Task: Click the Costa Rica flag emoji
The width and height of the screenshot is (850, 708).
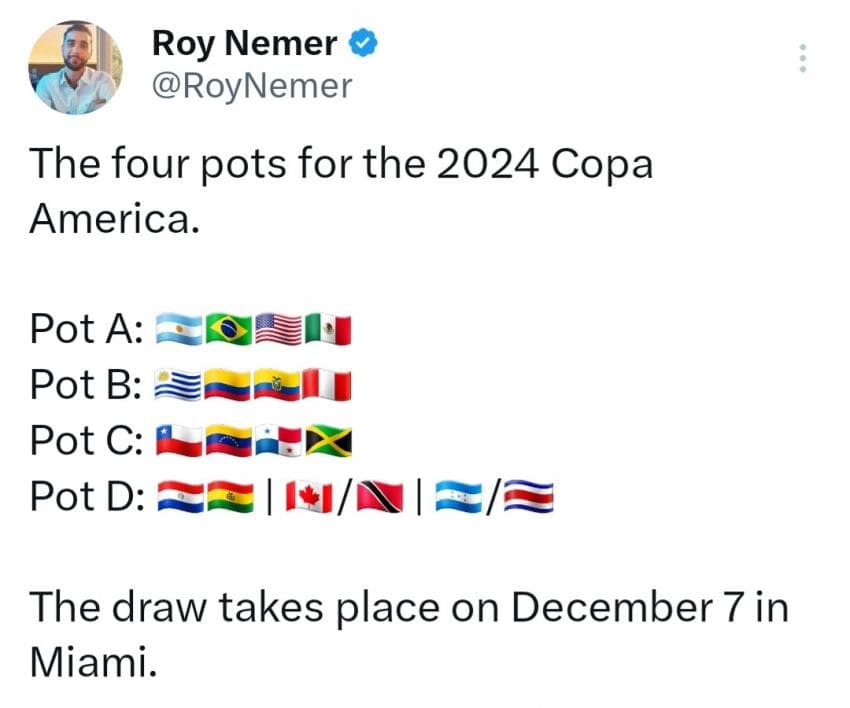Action: [x=530, y=494]
